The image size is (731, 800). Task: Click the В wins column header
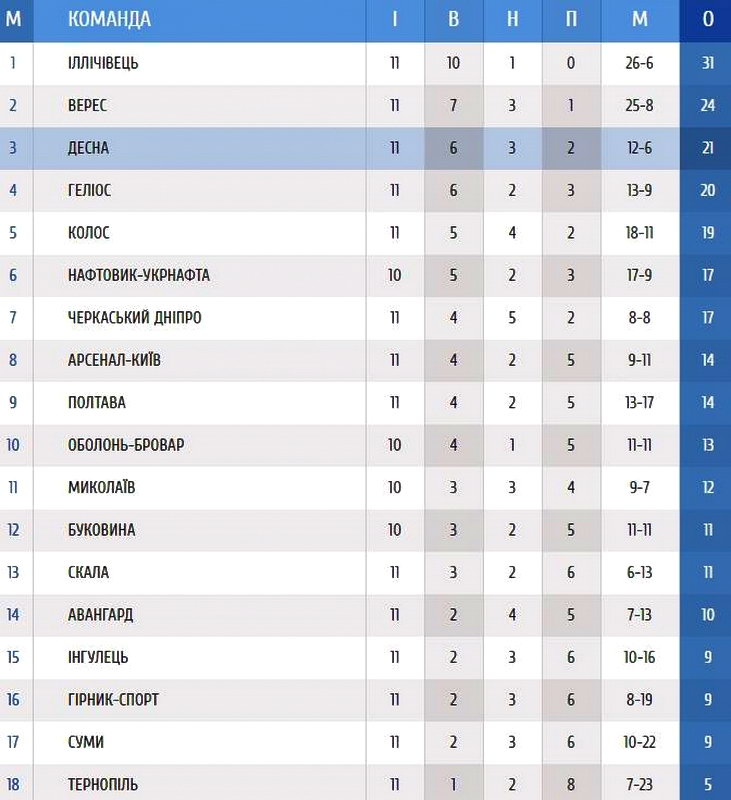[454, 19]
